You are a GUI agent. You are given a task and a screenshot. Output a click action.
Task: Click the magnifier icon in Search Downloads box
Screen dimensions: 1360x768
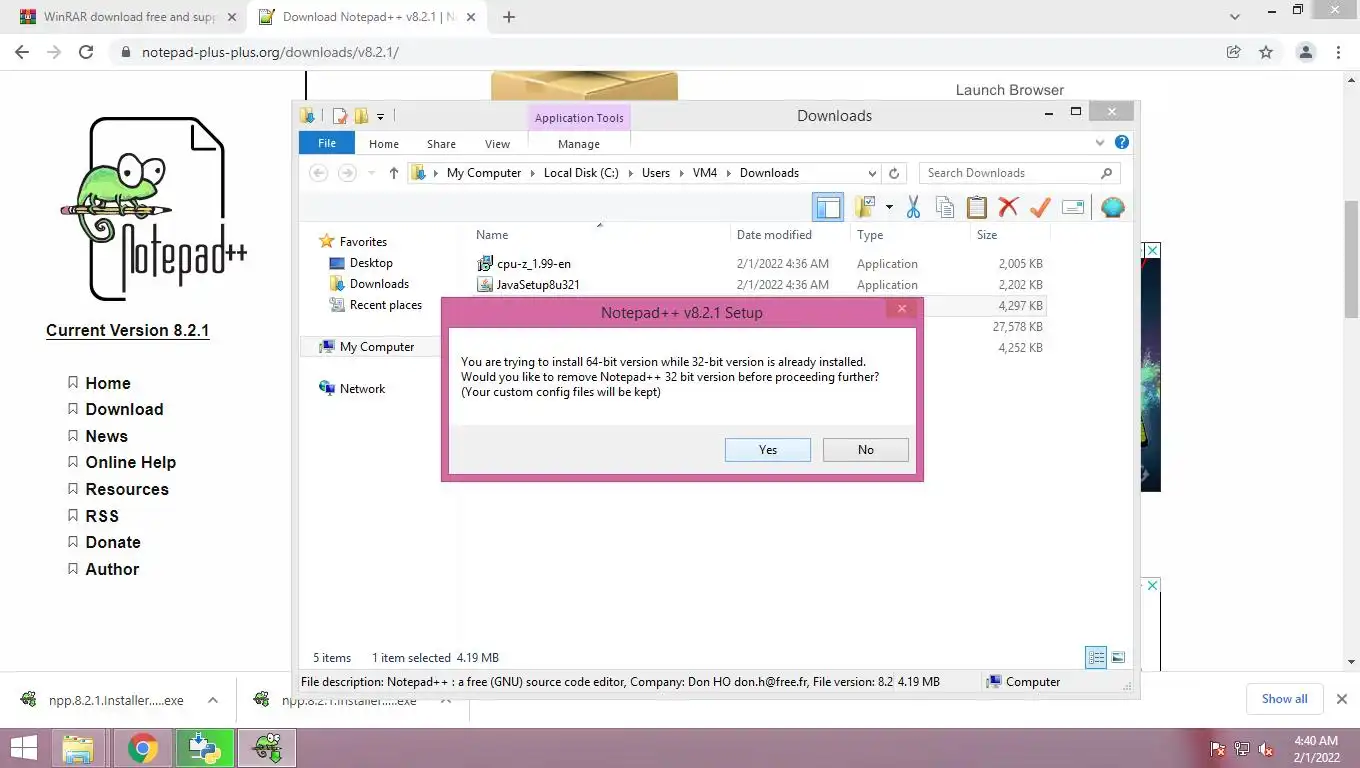(1106, 173)
